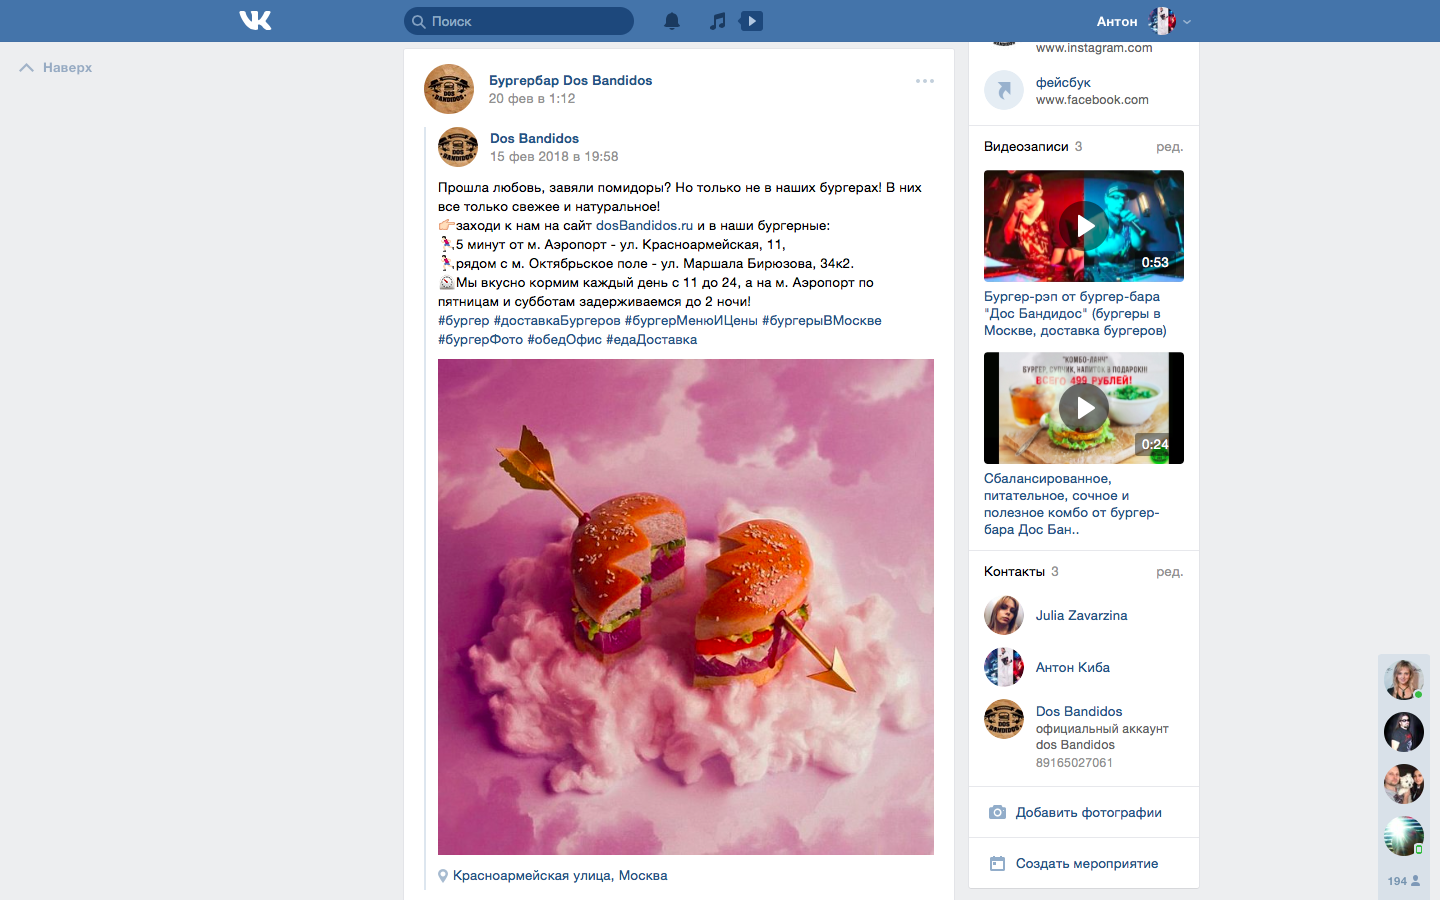The image size is (1440, 900).
Task: Click the VK logo in header
Action: [x=255, y=21]
